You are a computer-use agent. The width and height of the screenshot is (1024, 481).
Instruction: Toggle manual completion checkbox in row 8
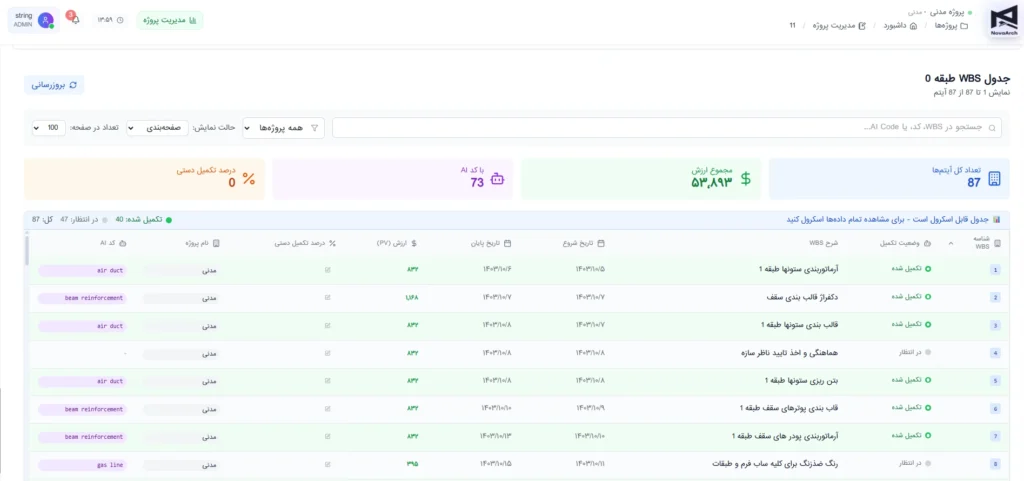(328, 464)
